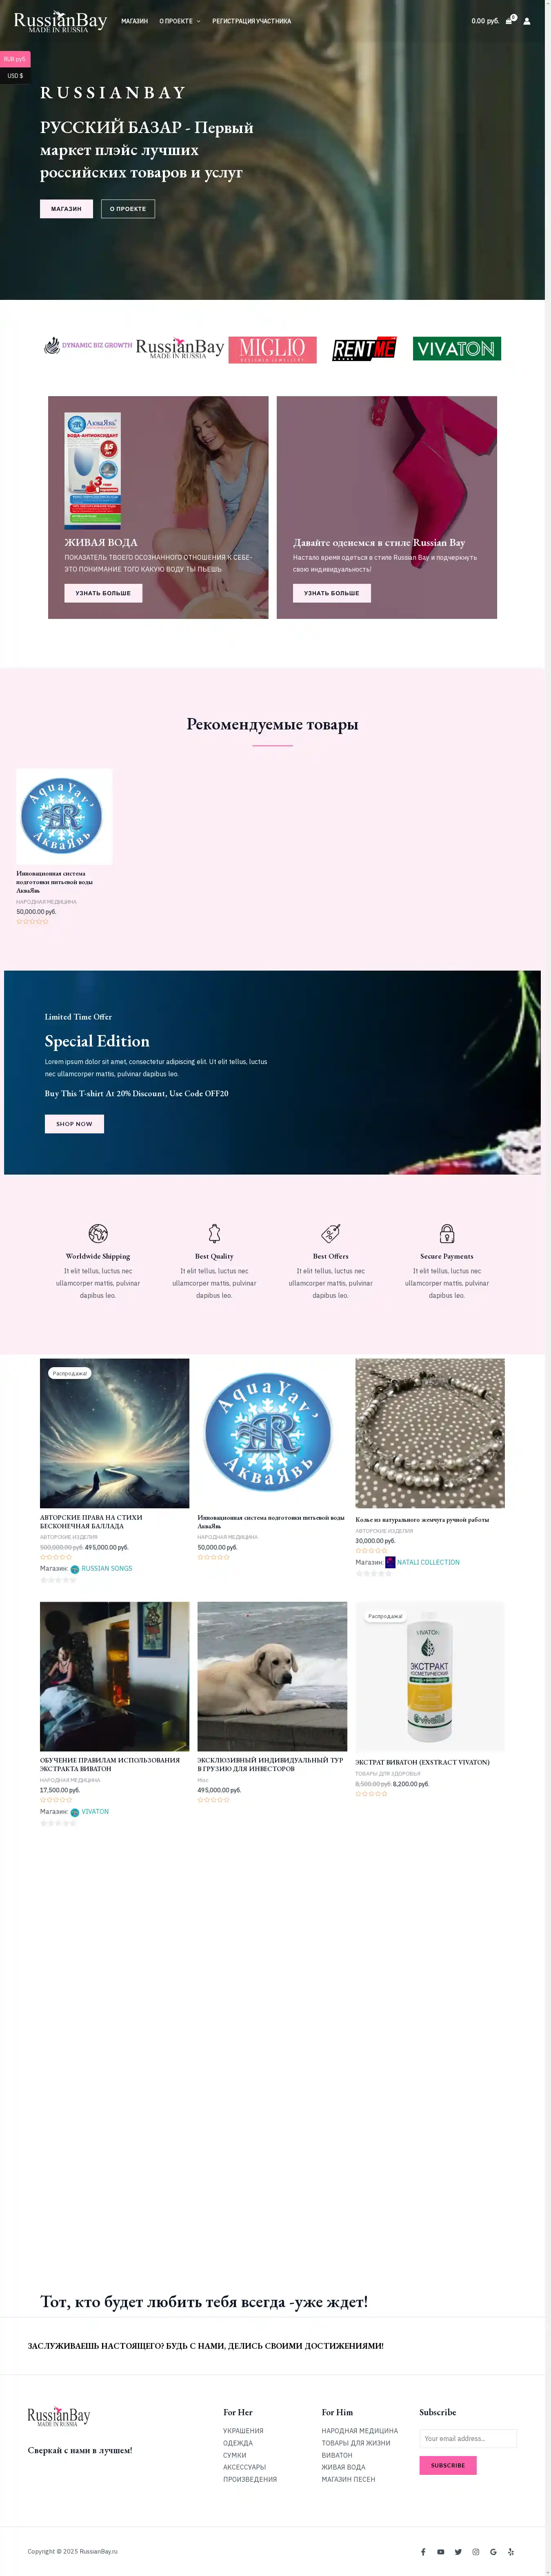This screenshot has width=551, height=2576.
Task: Expand the О ПРОЕКТЕ dropdown menu
Action: click(180, 21)
